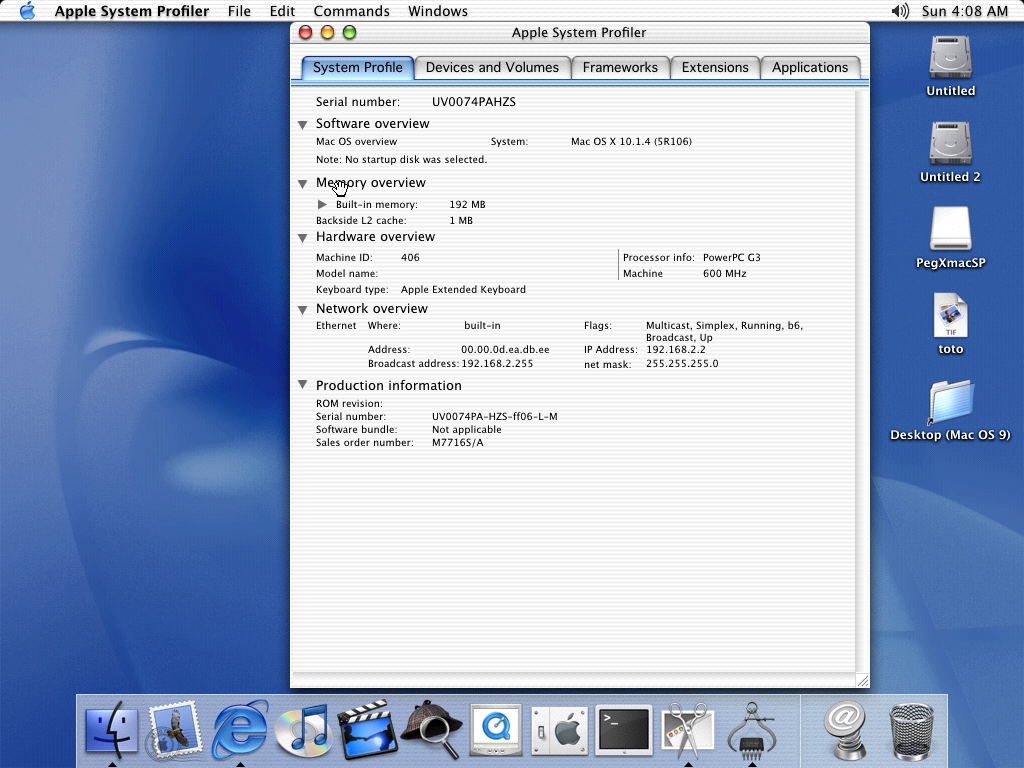Open the Apple System Profiler application menu
The height and width of the screenshot is (768, 1024).
point(132,11)
